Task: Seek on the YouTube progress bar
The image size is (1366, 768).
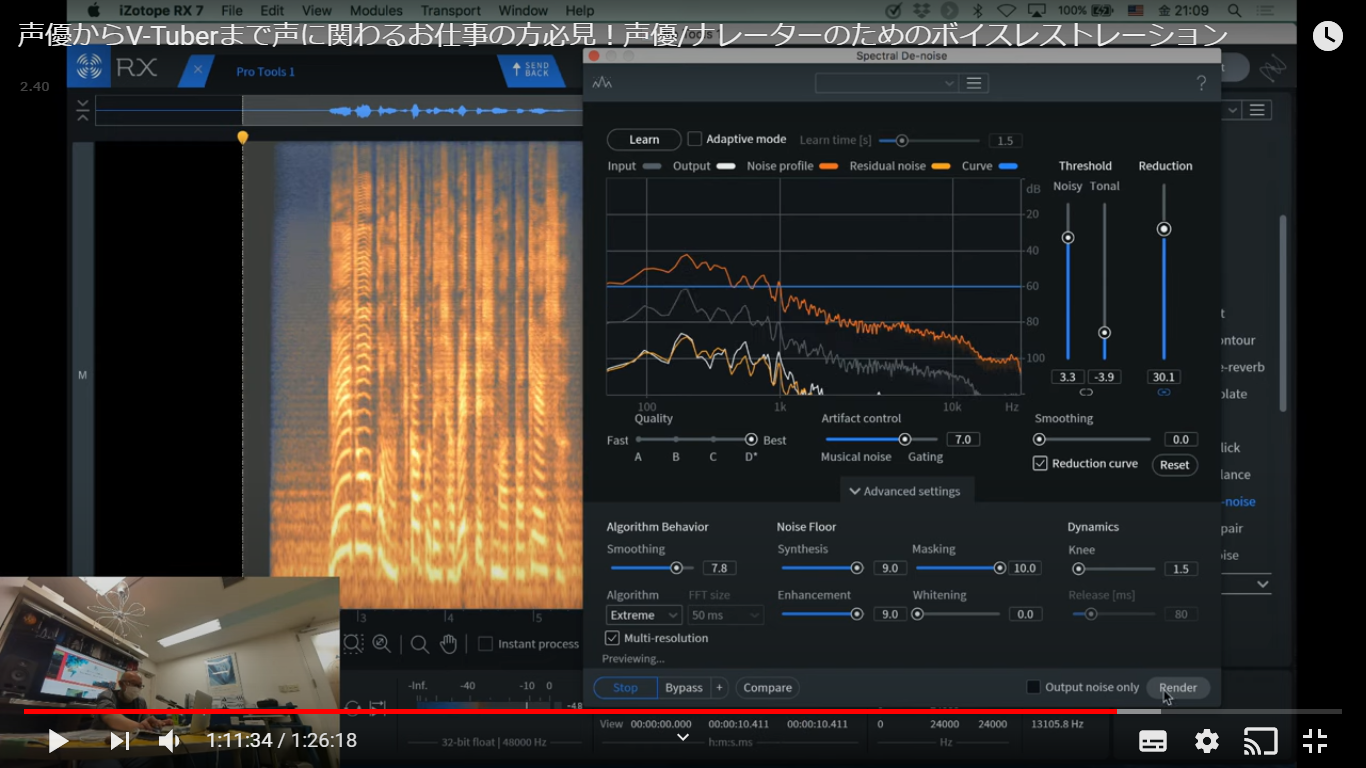Action: click(x=683, y=711)
